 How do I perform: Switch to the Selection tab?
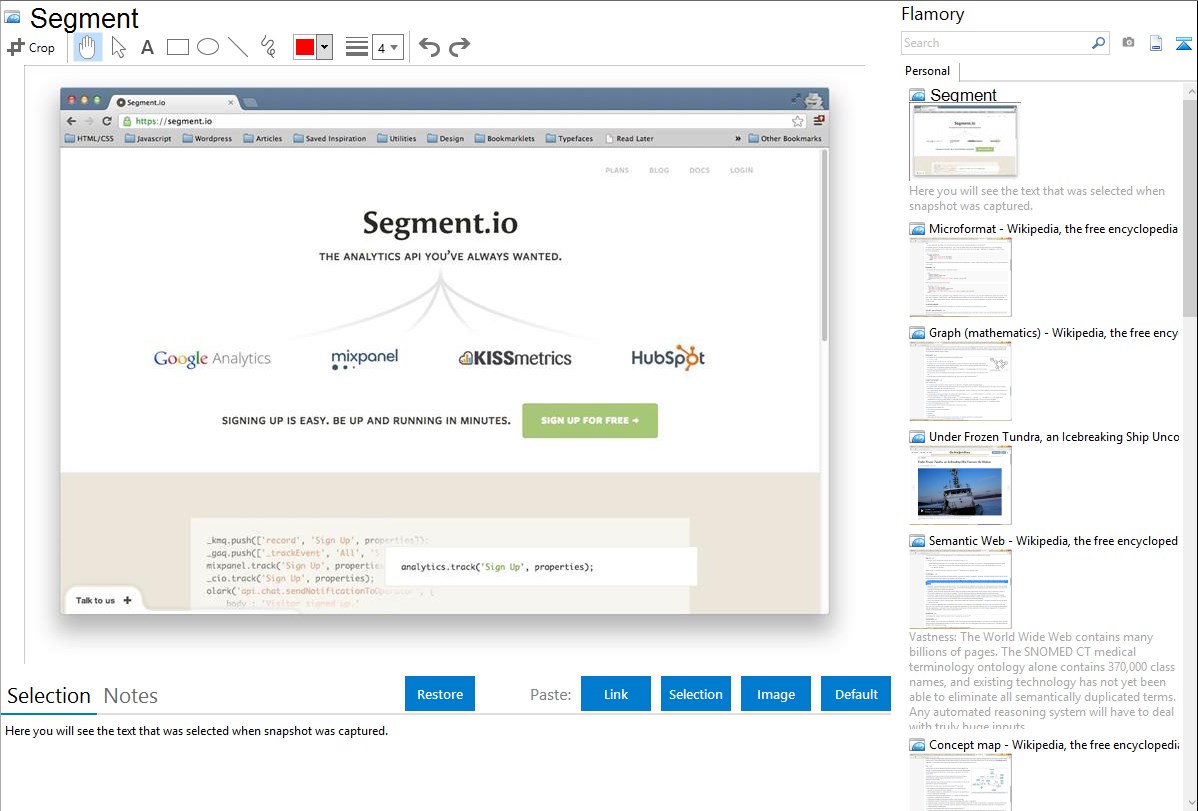pos(48,696)
